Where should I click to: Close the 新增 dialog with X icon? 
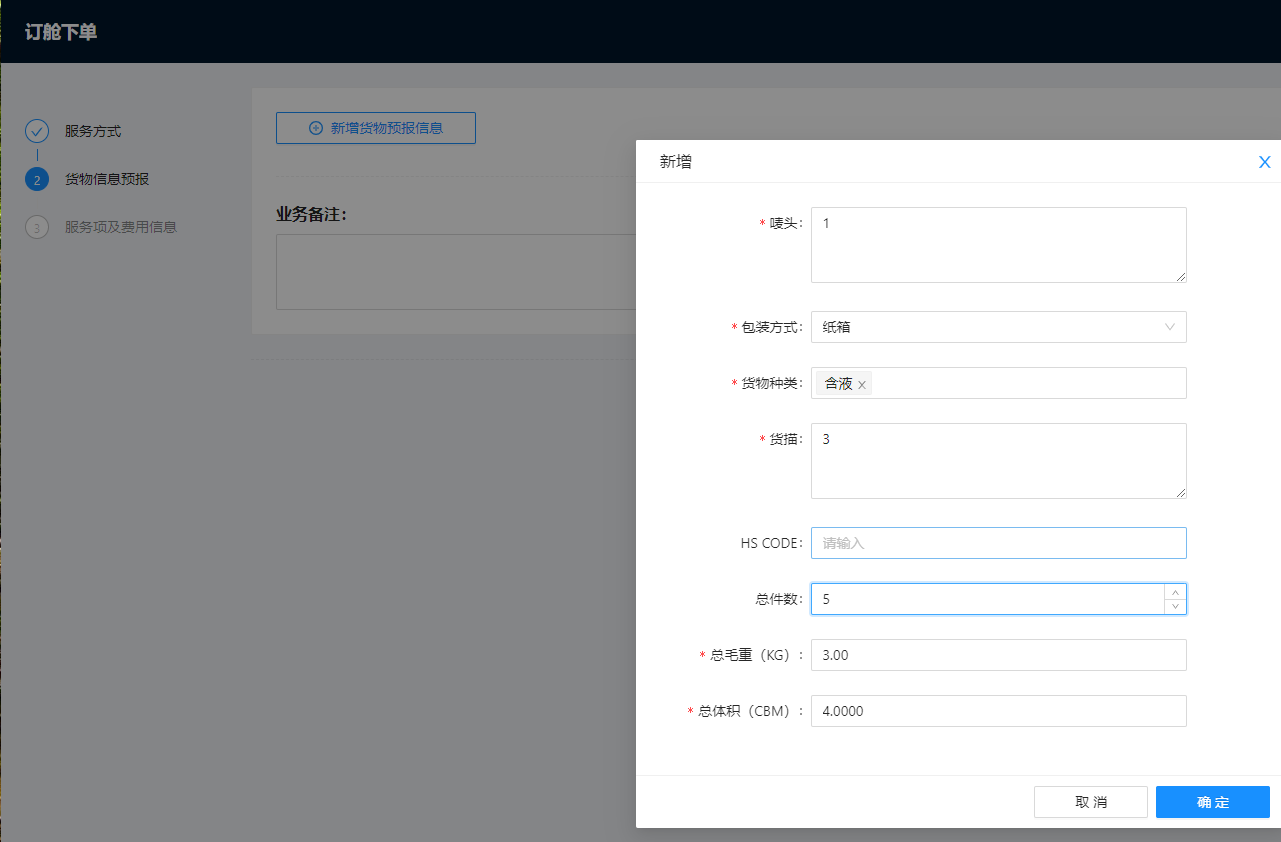[1265, 162]
